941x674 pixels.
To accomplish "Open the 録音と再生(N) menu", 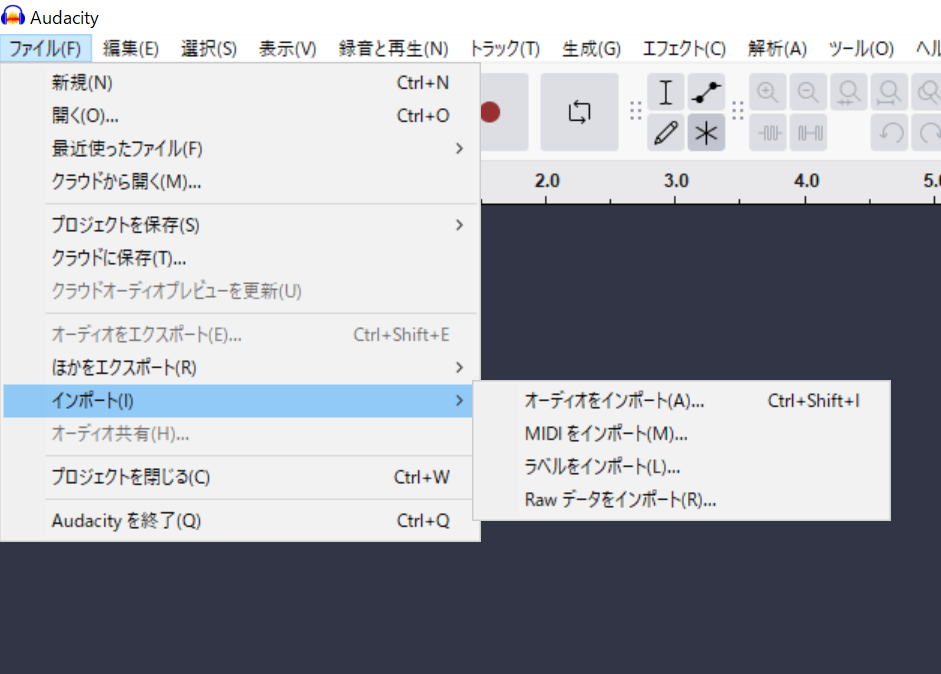I will click(394, 49).
